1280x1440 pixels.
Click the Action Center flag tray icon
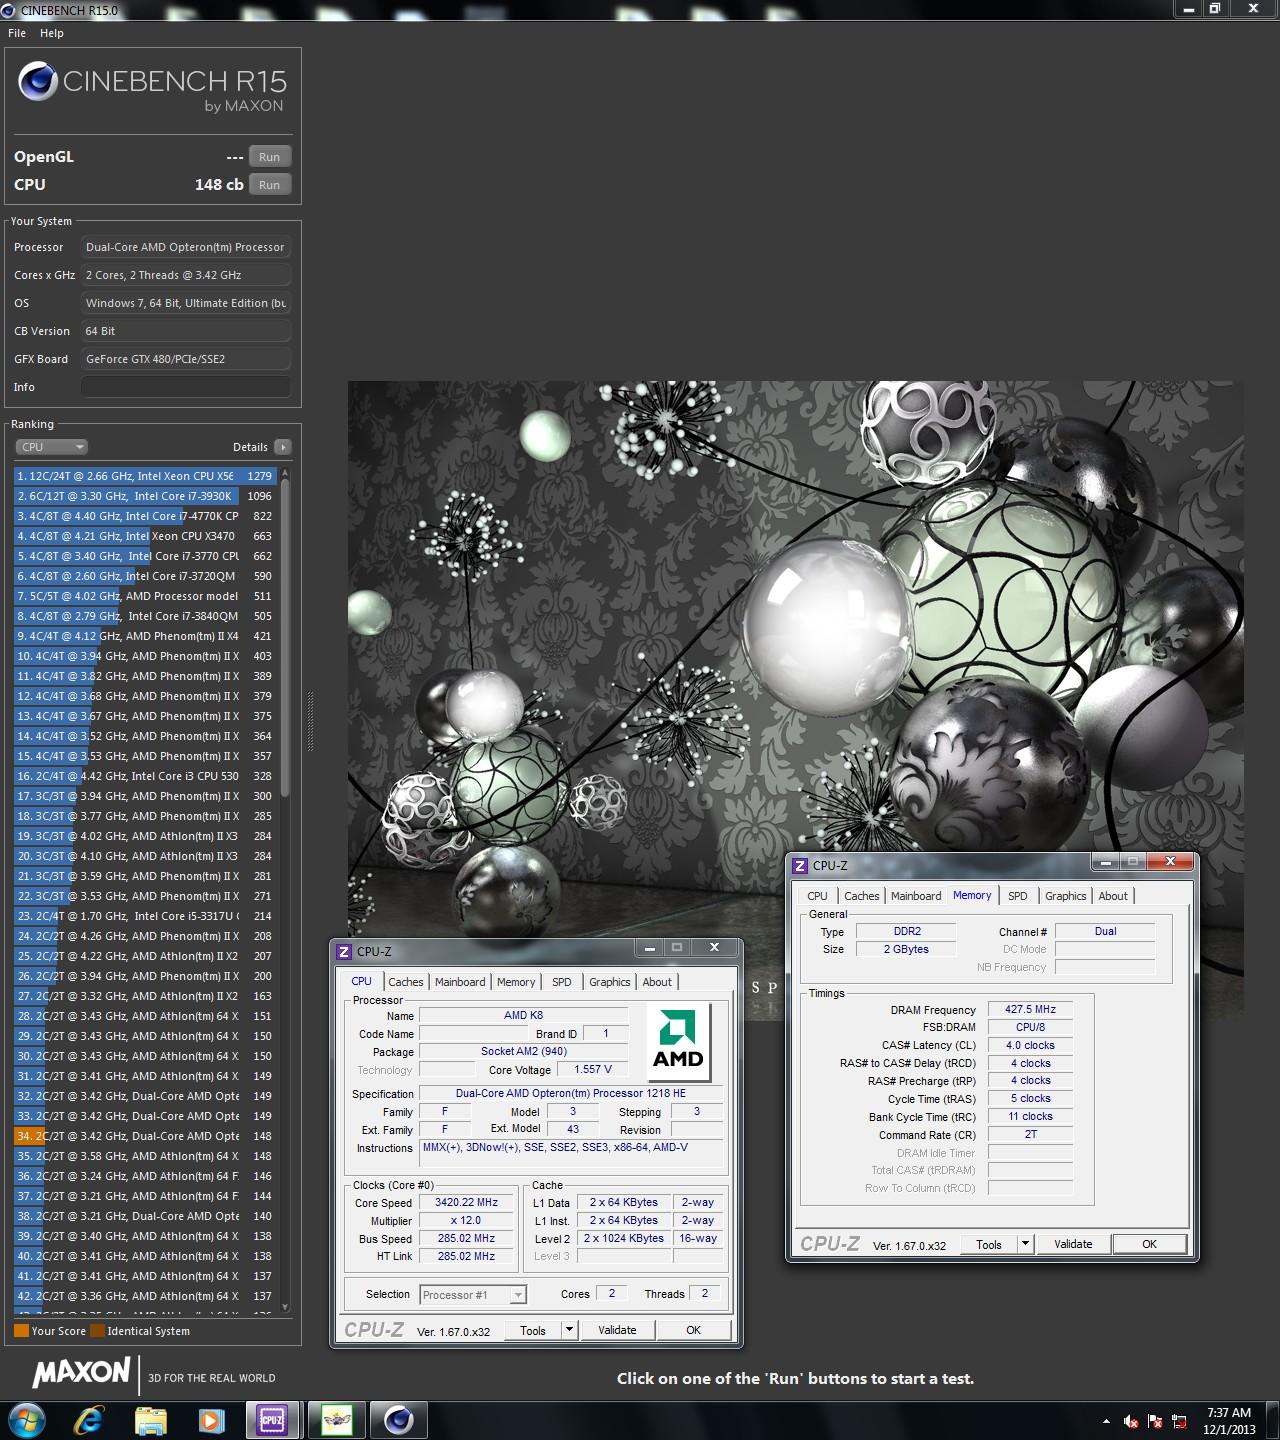pyautogui.click(x=1155, y=1421)
